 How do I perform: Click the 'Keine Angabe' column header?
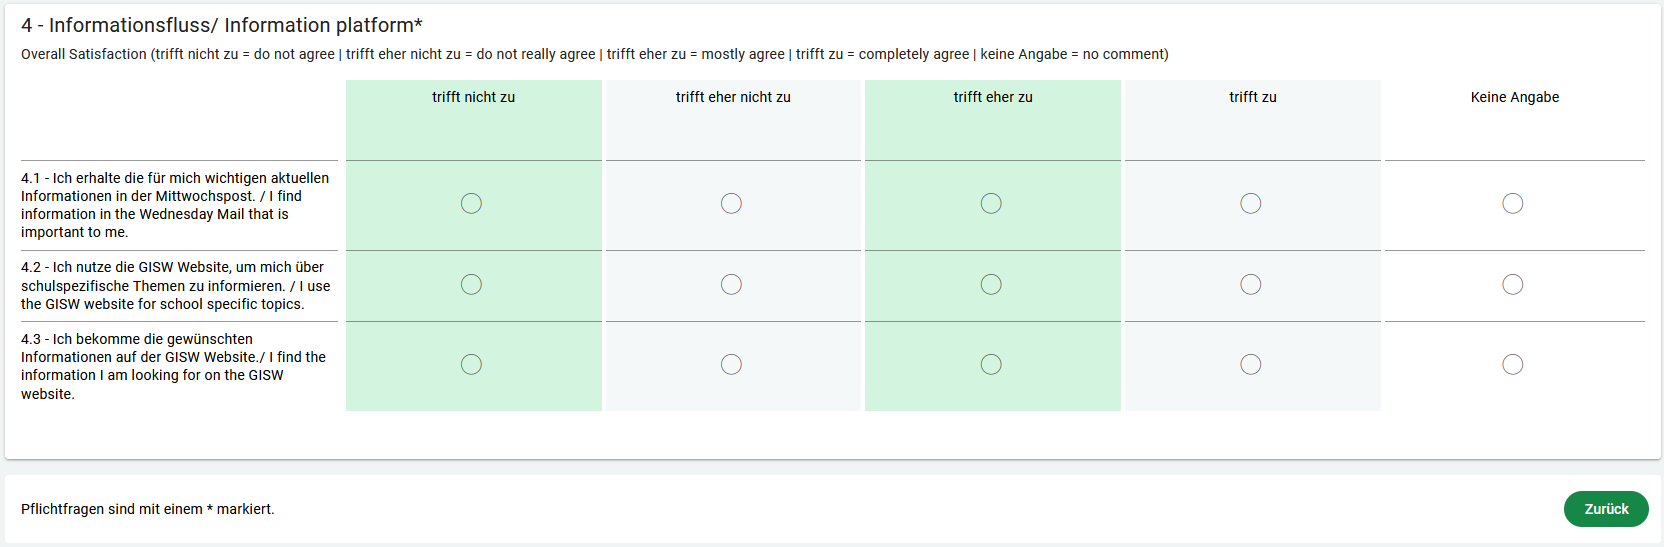(1514, 97)
